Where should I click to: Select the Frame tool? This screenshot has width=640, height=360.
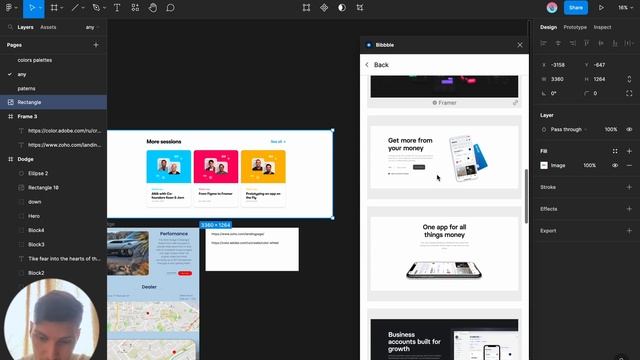coord(54,8)
